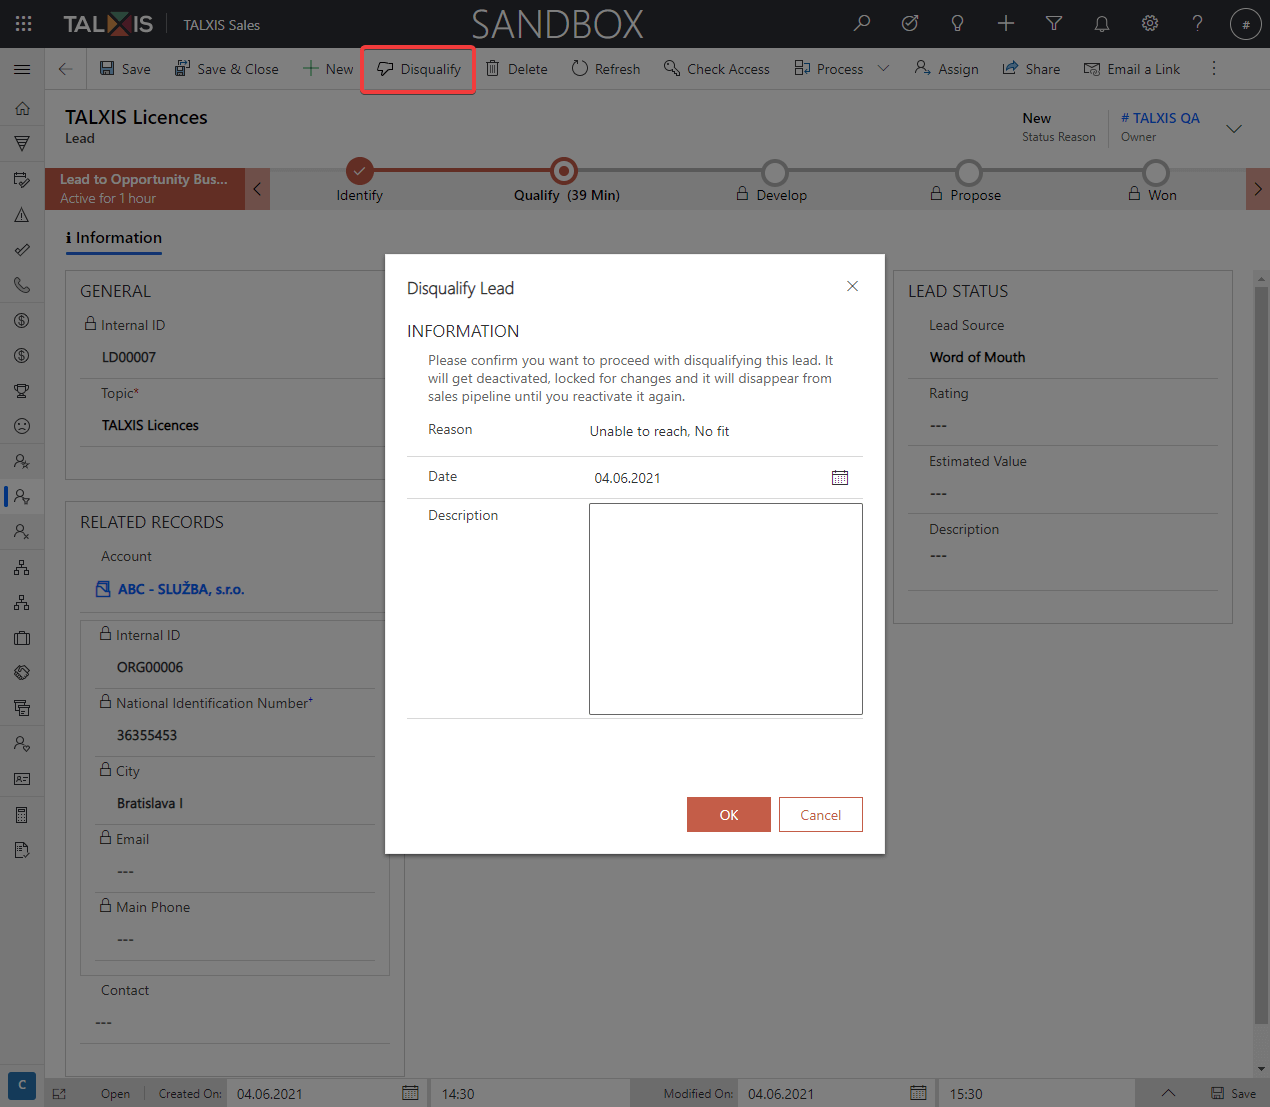The image size is (1270, 1107).
Task: Advance process stages with right chevron
Action: (1258, 189)
